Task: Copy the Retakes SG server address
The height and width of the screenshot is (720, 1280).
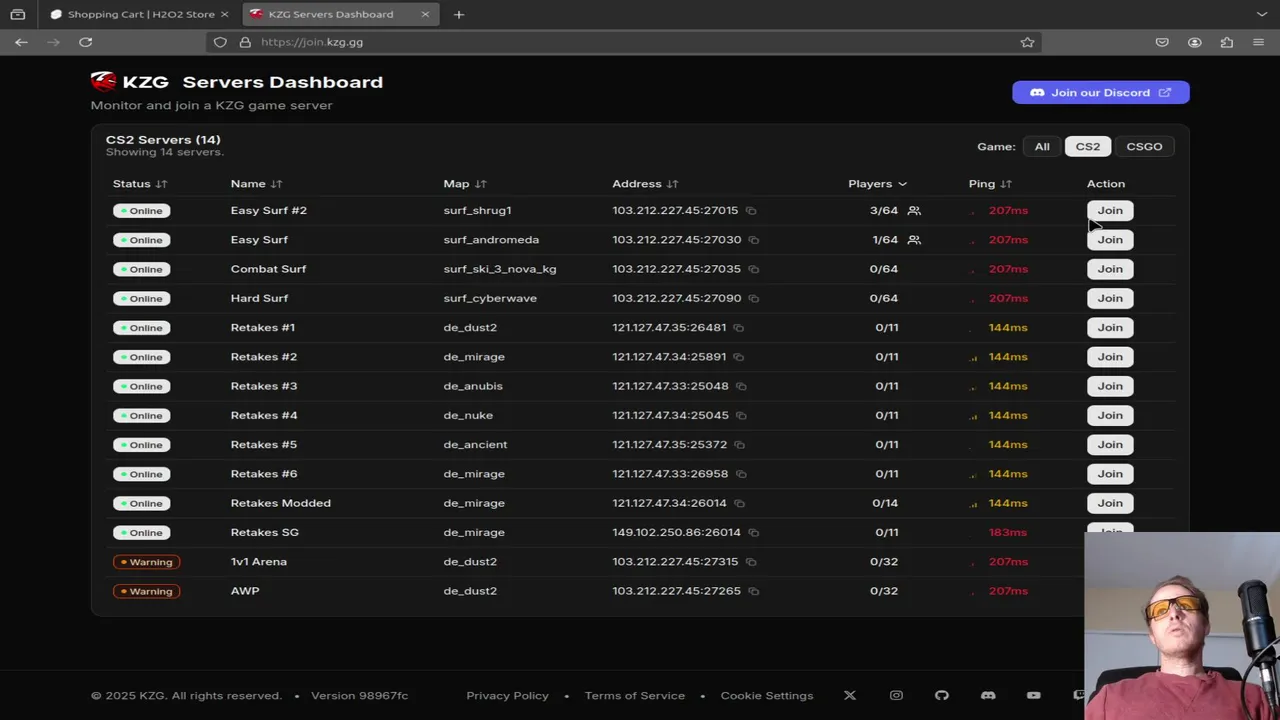Action: pos(754,533)
